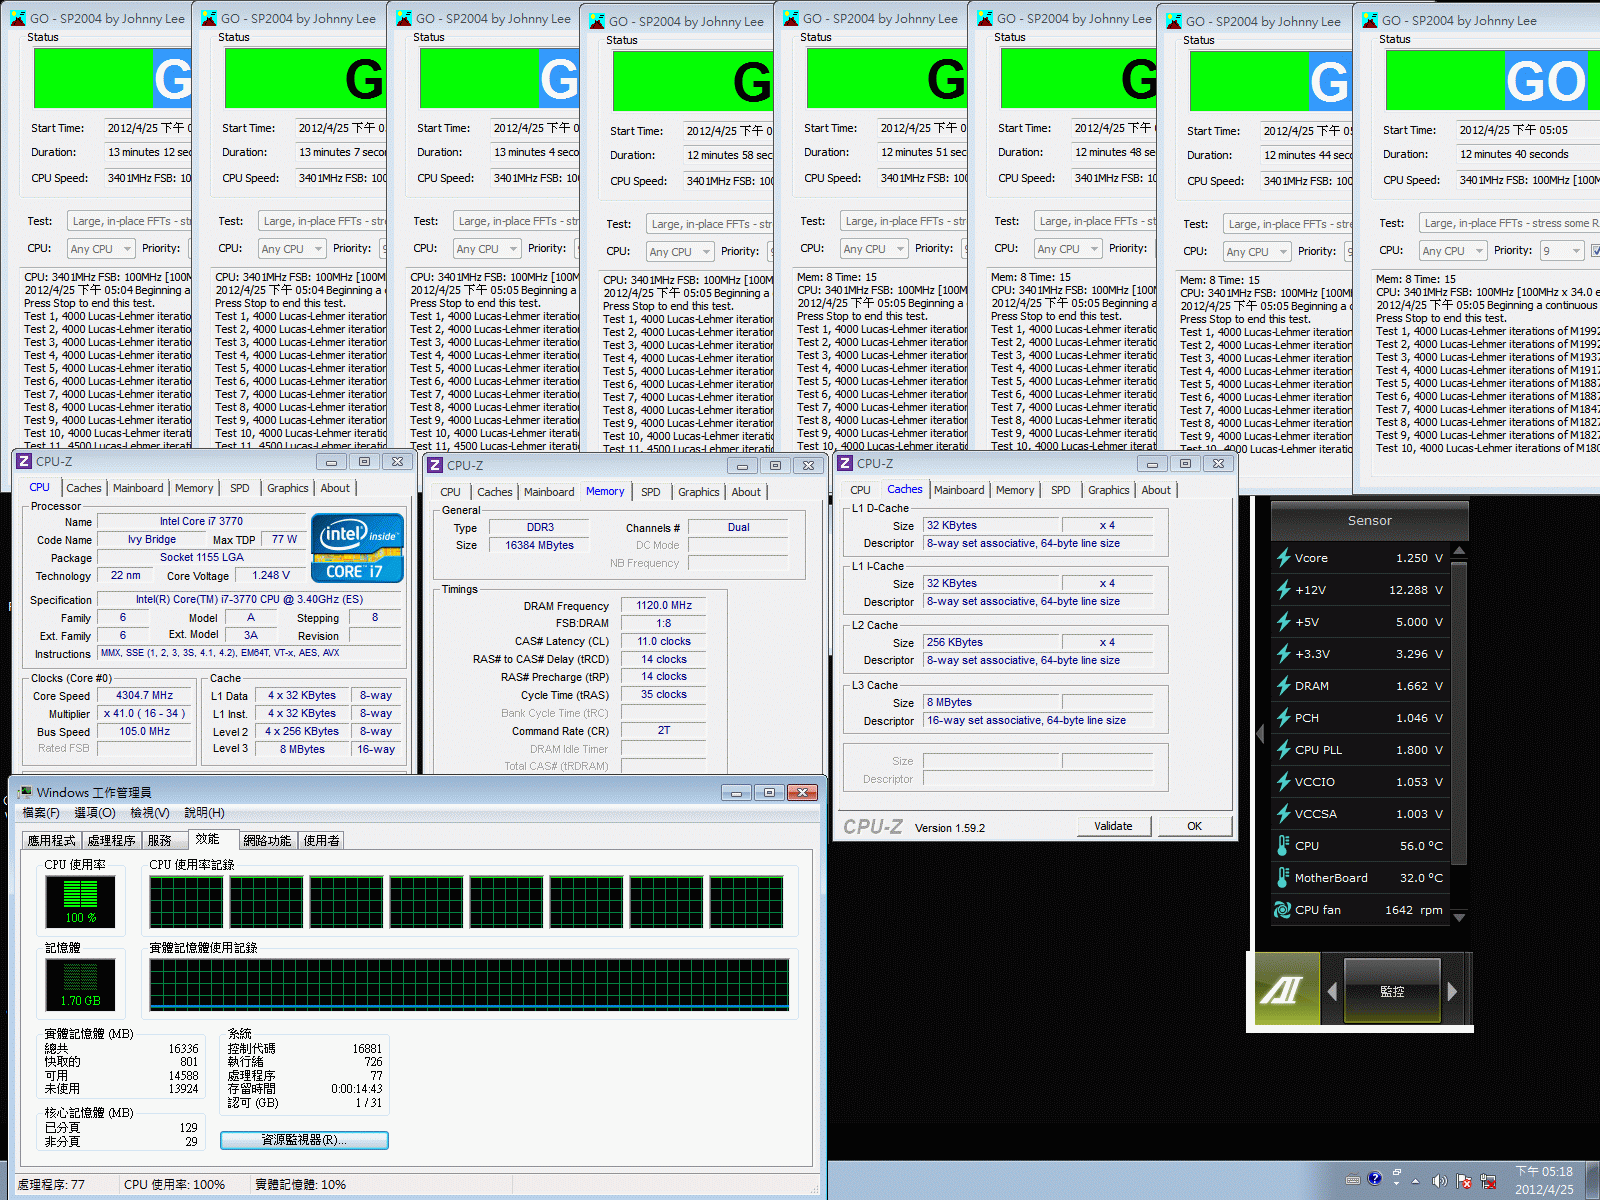Click the CPU-Z Caches window title icon
The width and height of the screenshot is (1600, 1200).
coord(845,464)
